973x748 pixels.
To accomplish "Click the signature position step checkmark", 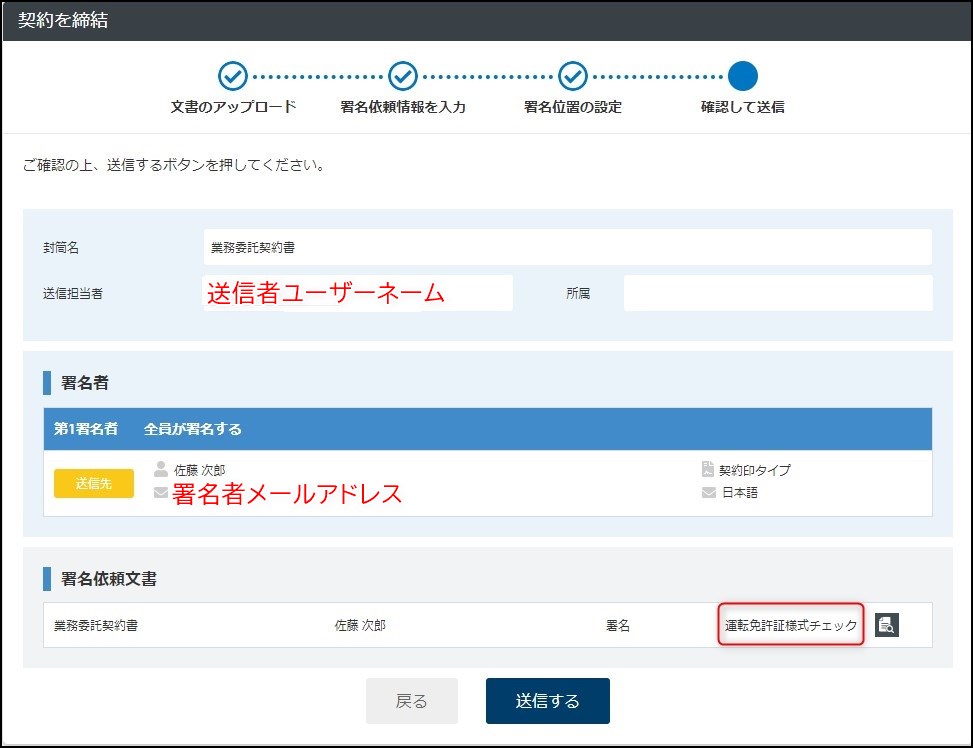I will pyautogui.click(x=572, y=76).
